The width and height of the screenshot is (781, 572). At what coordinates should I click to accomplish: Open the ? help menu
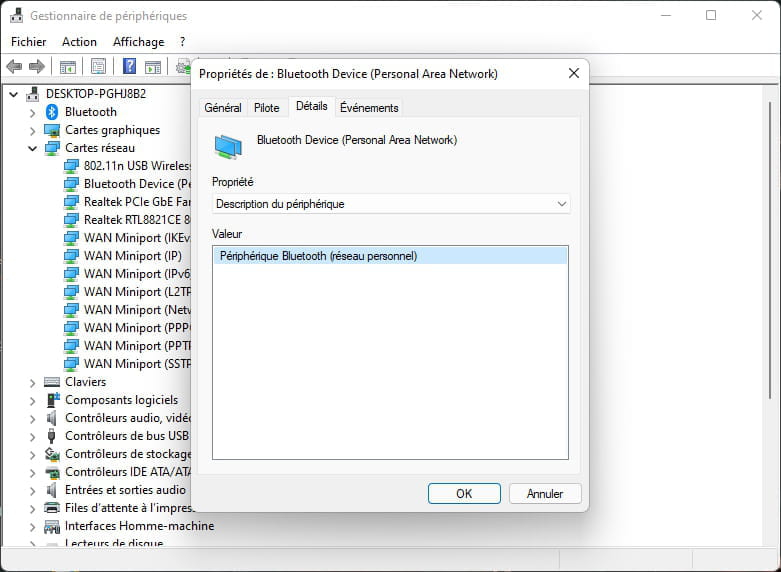pyautogui.click(x=182, y=41)
